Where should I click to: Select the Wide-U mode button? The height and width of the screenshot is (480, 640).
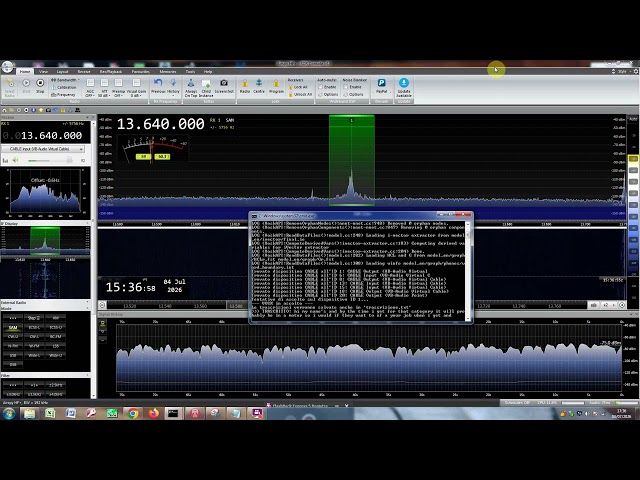point(56,356)
